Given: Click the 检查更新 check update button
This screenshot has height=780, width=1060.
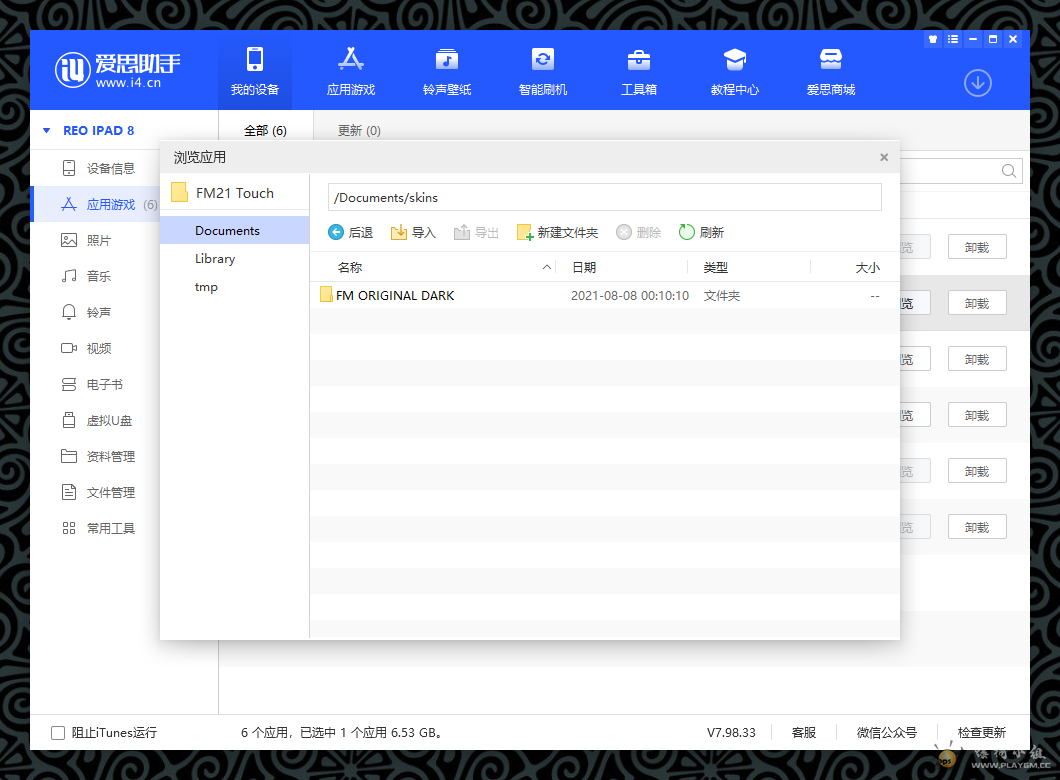Looking at the screenshot, I should [x=981, y=733].
